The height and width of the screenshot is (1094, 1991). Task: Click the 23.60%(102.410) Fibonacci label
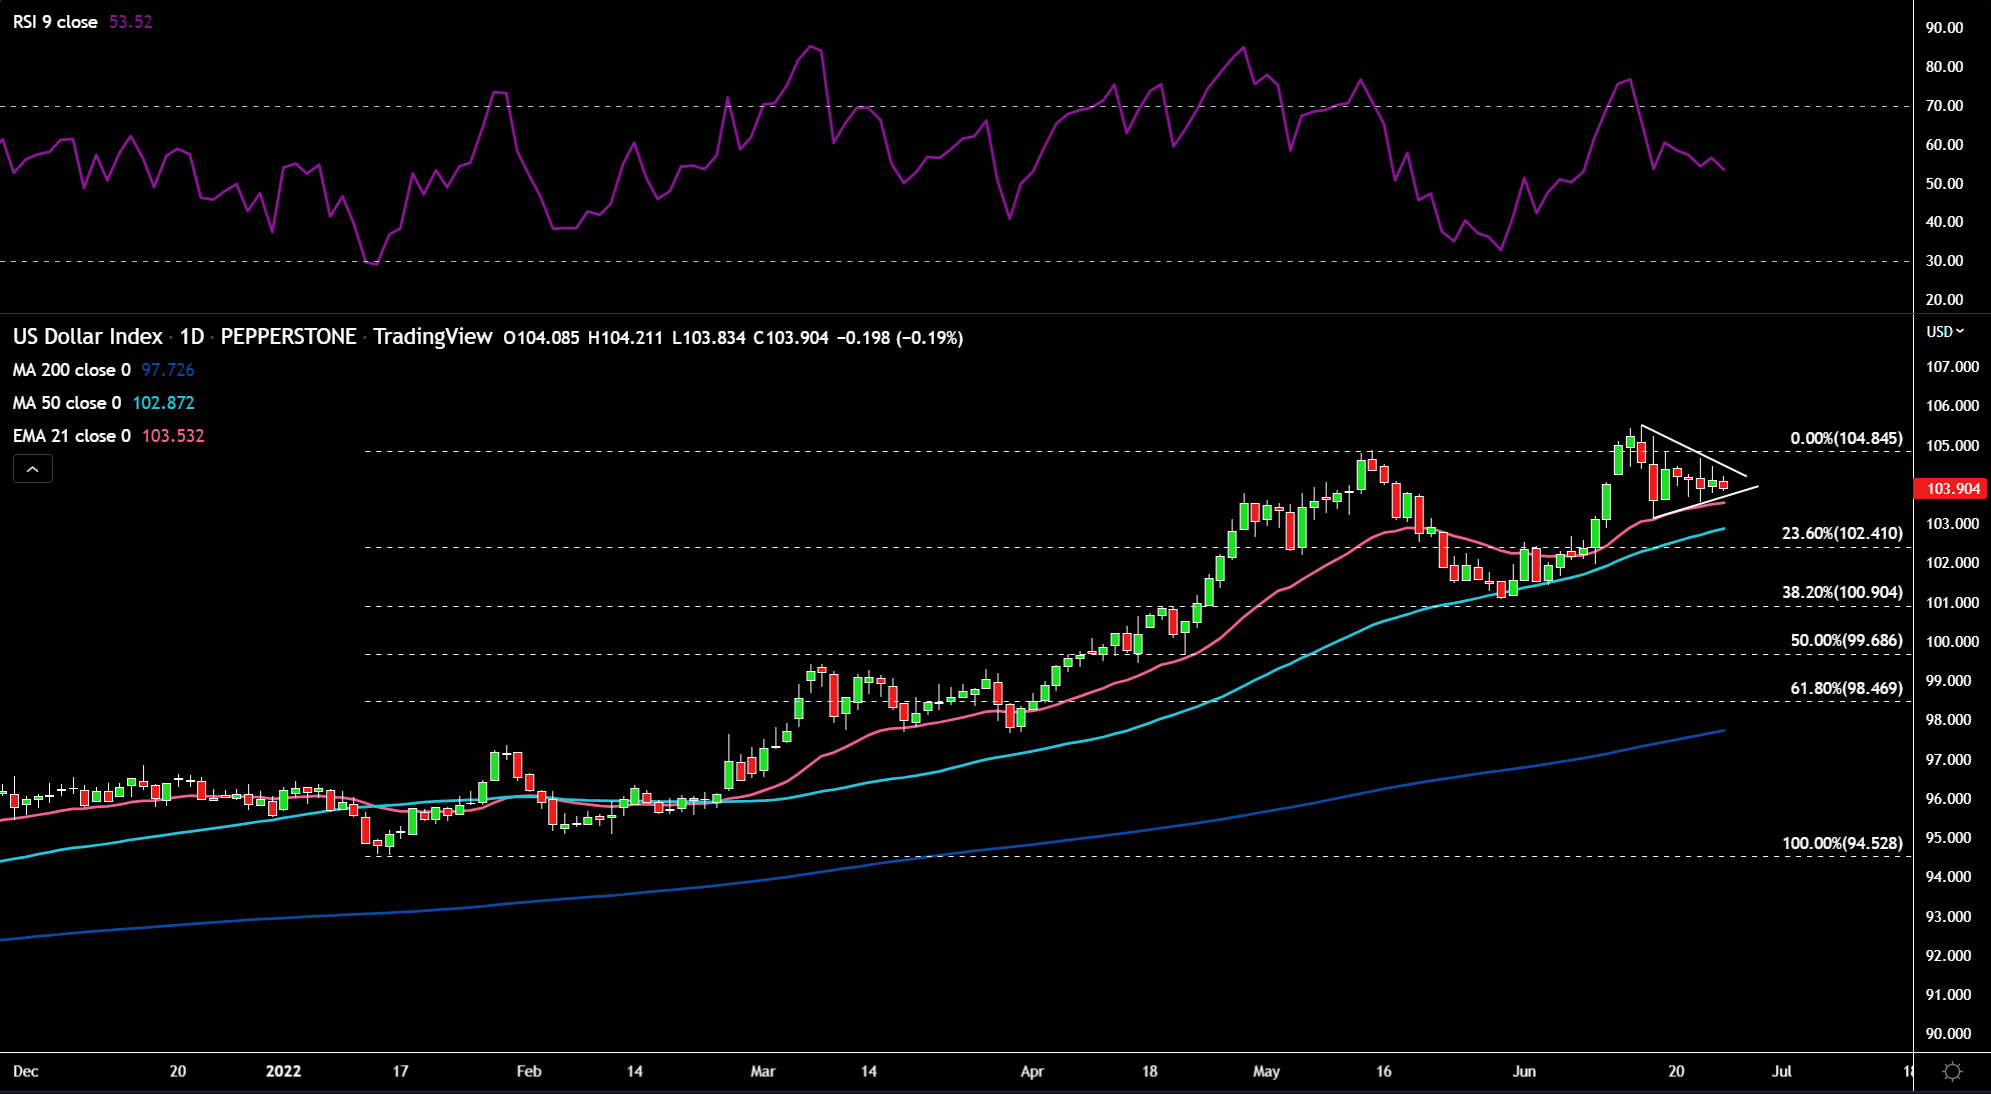point(1842,534)
